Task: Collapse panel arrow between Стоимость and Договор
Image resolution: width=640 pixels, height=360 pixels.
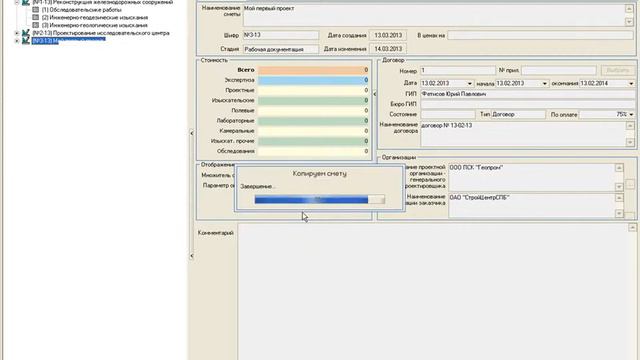Action: (375, 94)
